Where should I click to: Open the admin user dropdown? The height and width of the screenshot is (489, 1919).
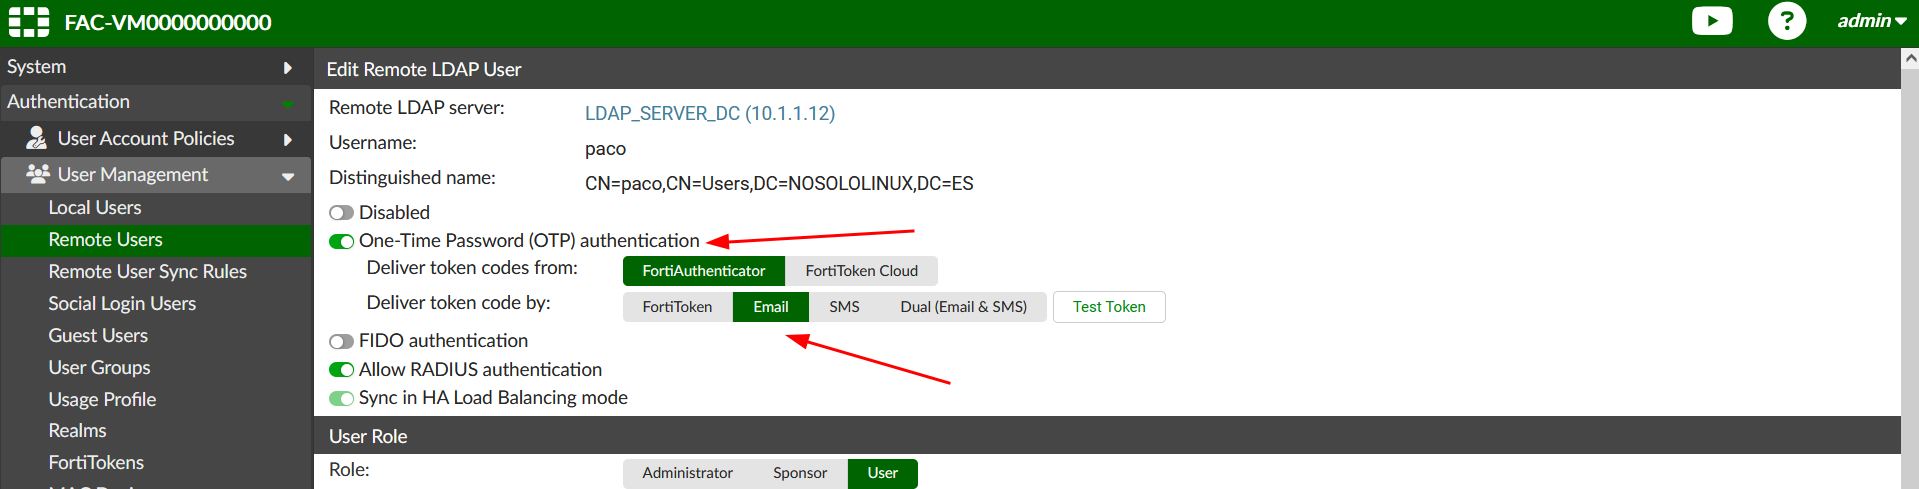coord(1871,21)
